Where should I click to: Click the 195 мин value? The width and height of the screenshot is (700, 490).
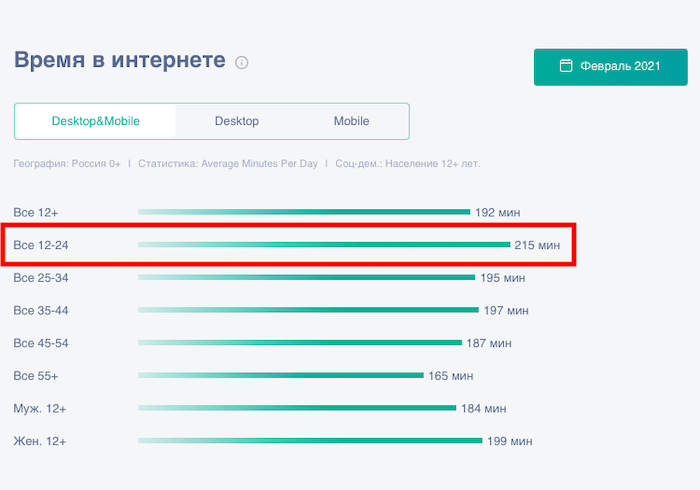[503, 278]
